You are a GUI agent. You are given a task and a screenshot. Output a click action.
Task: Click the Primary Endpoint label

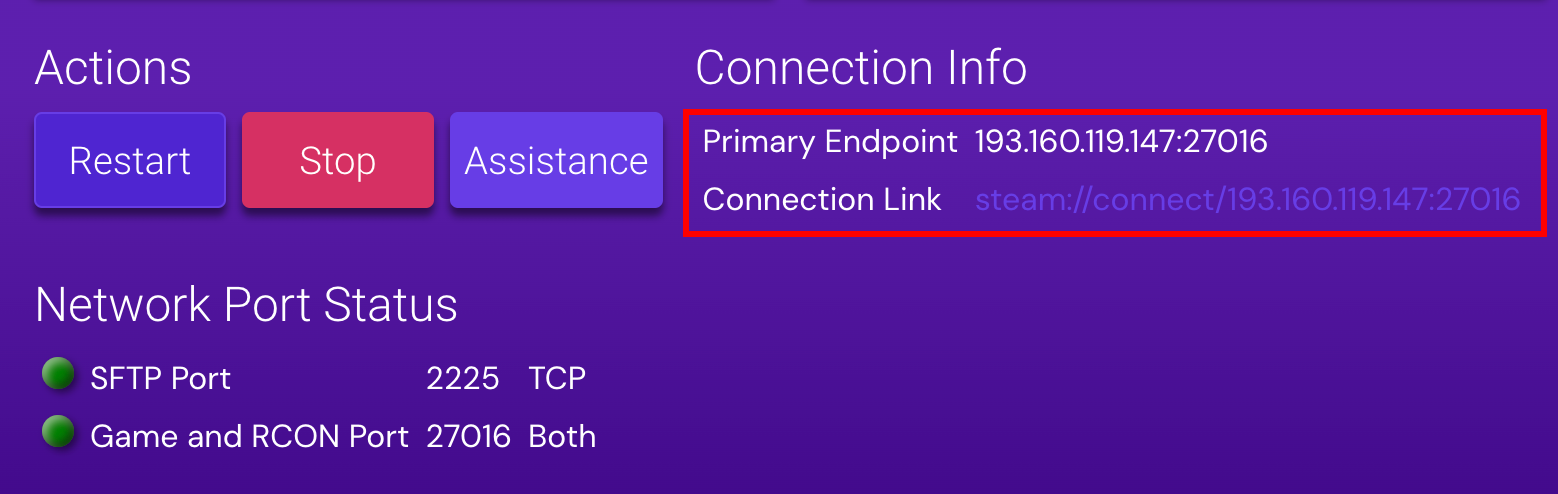(830, 141)
